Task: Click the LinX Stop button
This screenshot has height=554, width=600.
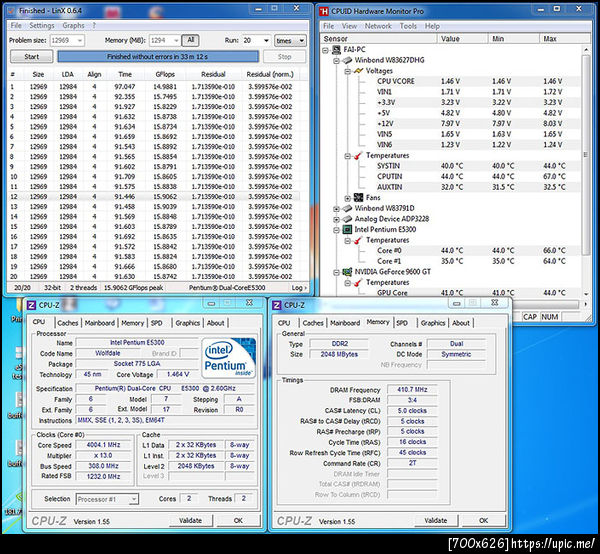Action: 284,57
